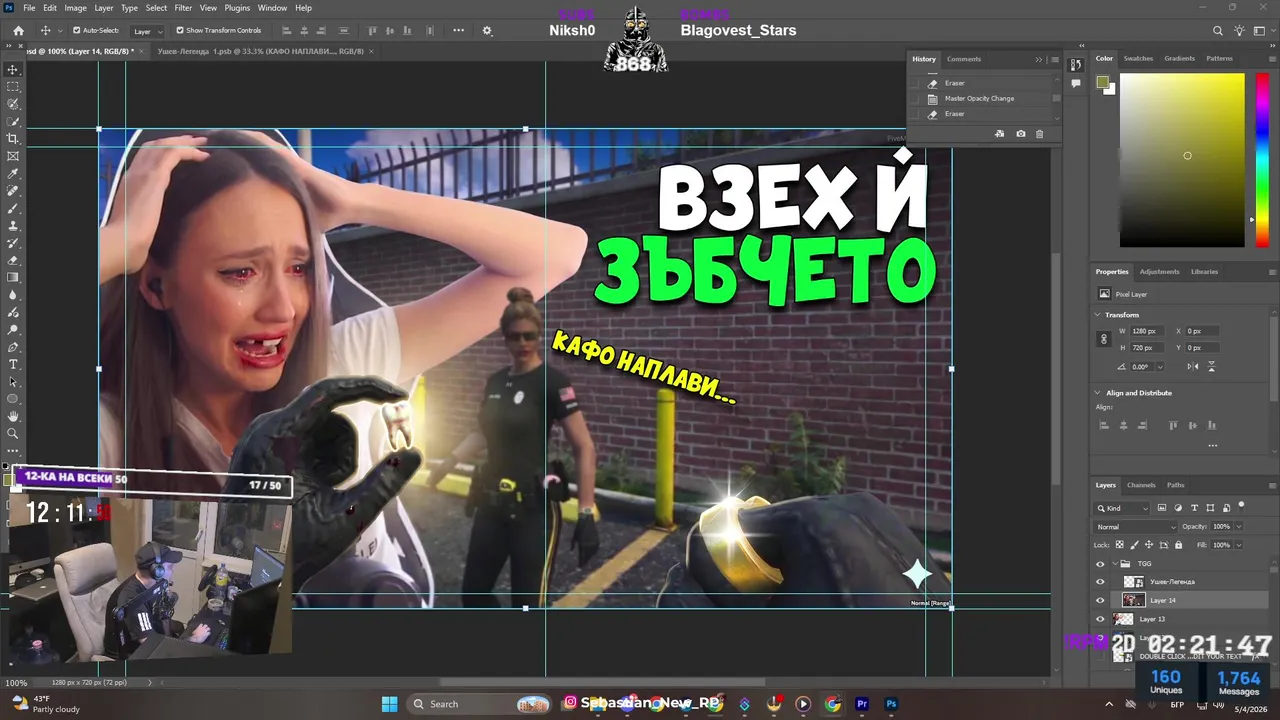Select the Hand tool
The width and height of the screenshot is (1280, 720).
(x=13, y=416)
